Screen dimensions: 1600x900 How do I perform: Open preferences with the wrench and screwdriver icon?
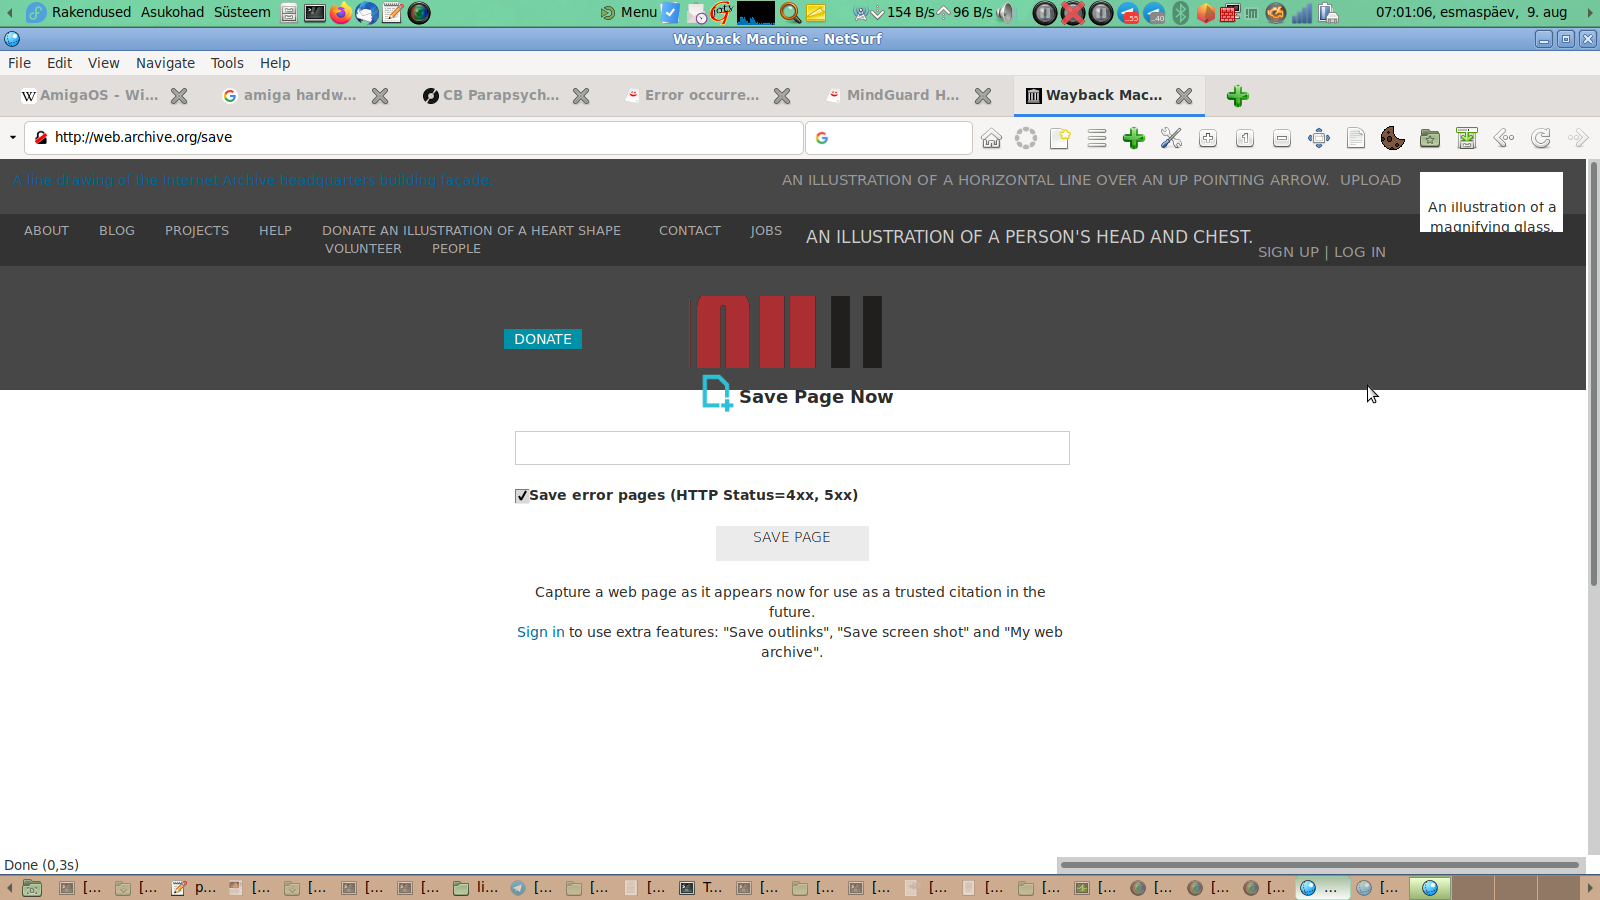coord(1171,138)
